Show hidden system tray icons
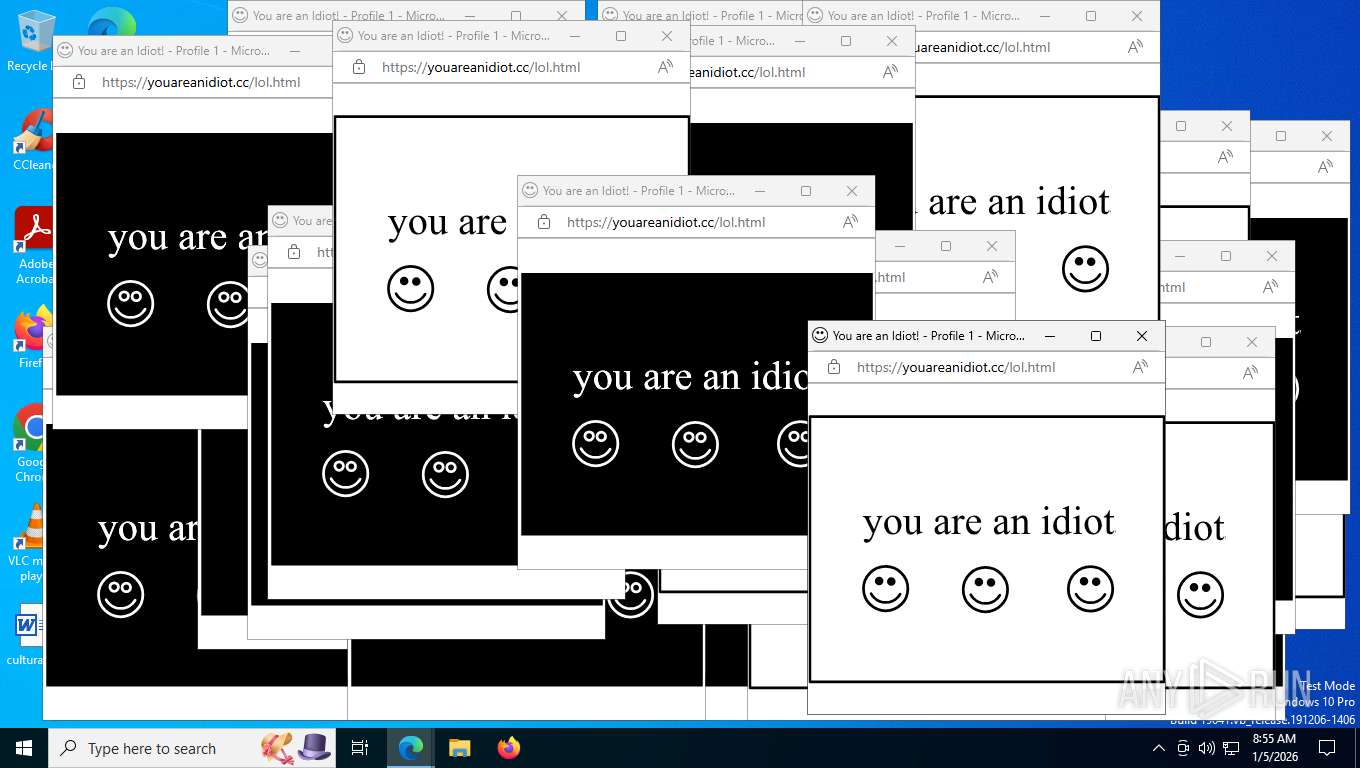This screenshot has width=1360, height=768. (1158, 748)
